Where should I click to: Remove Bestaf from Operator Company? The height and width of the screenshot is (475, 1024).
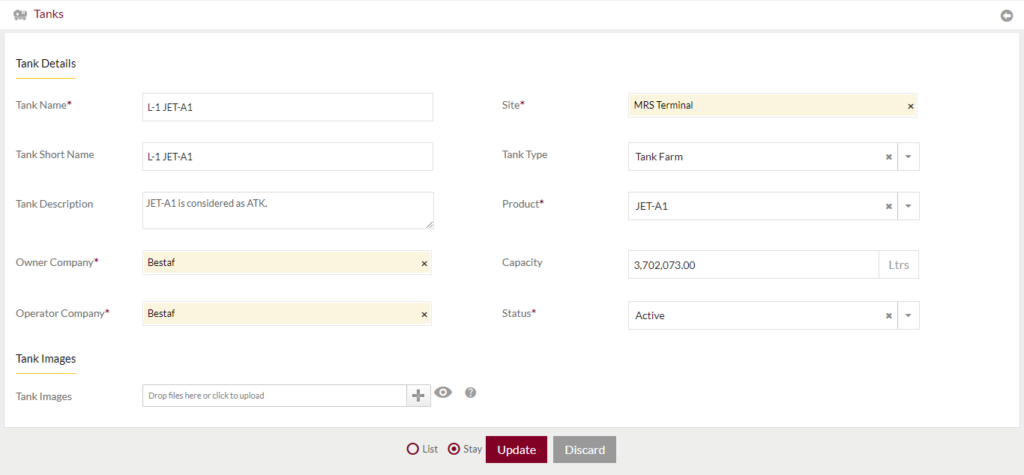pyautogui.click(x=424, y=315)
